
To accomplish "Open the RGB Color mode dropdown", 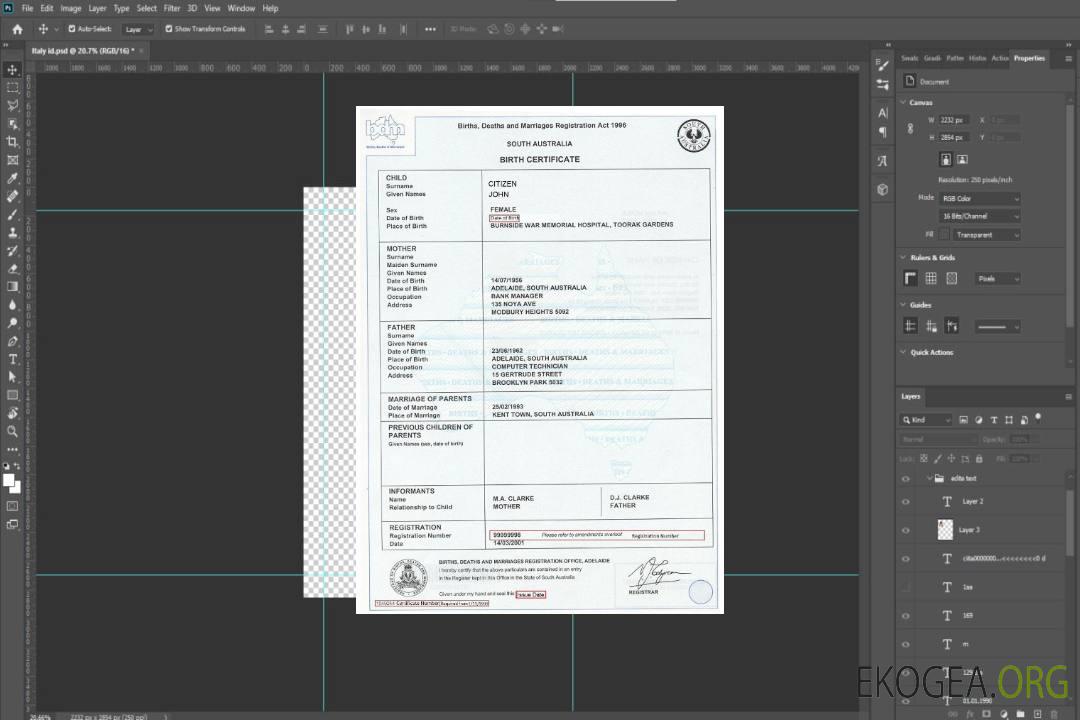I will [979, 198].
